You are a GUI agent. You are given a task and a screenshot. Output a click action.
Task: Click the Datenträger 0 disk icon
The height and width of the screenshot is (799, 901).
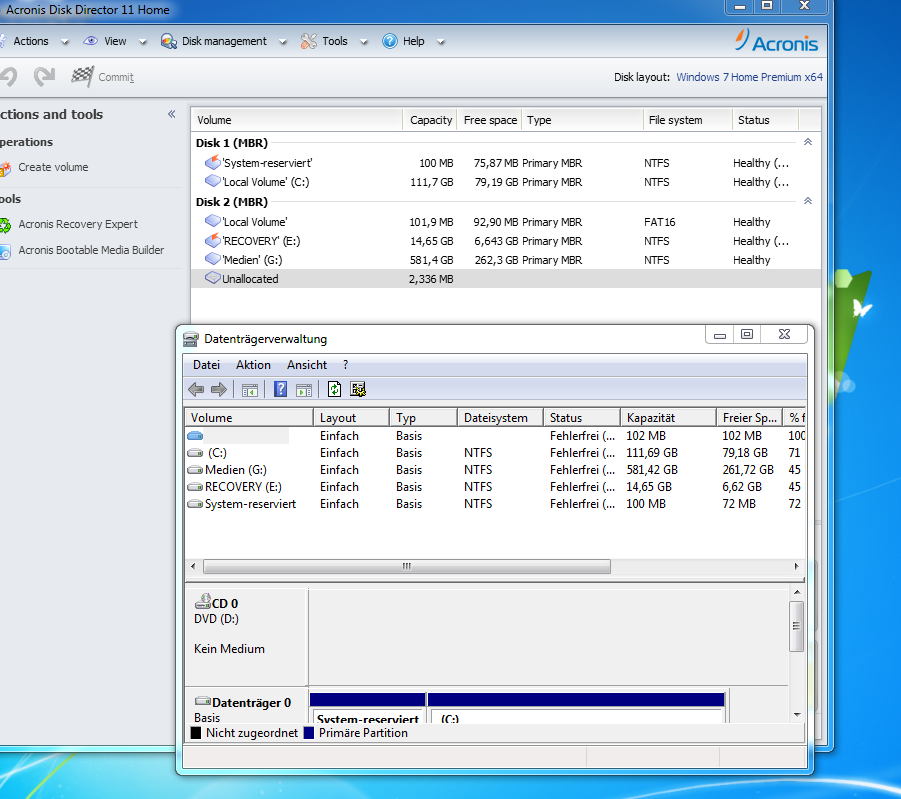coord(203,701)
